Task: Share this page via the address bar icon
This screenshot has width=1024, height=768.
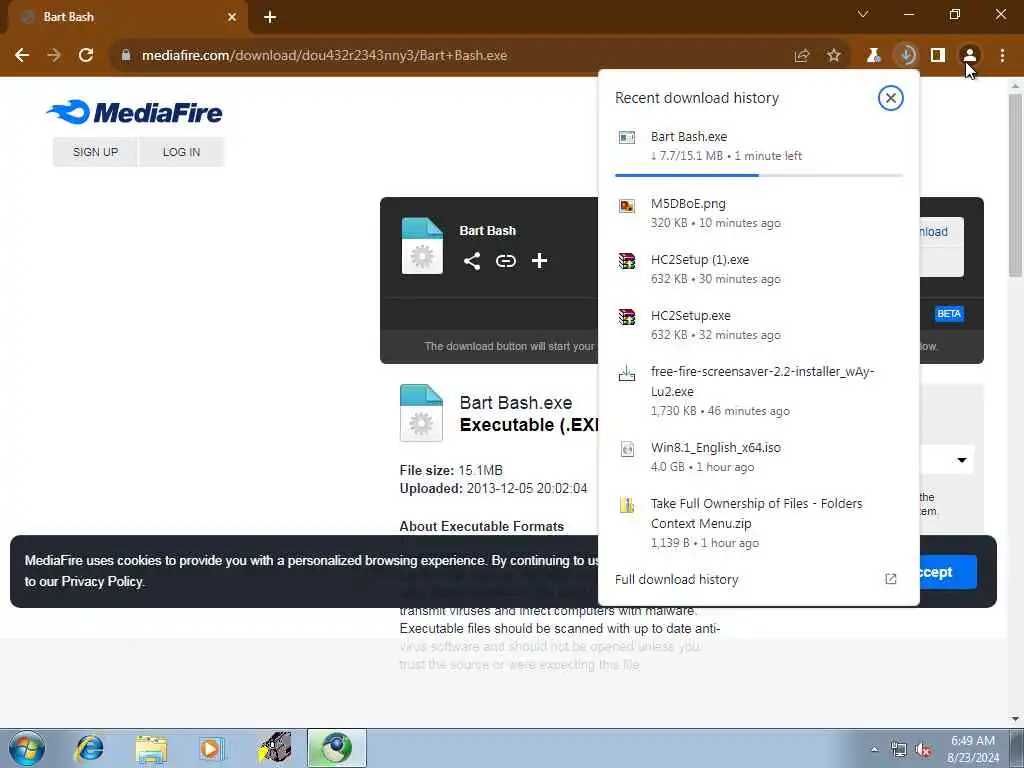Action: pos(802,56)
